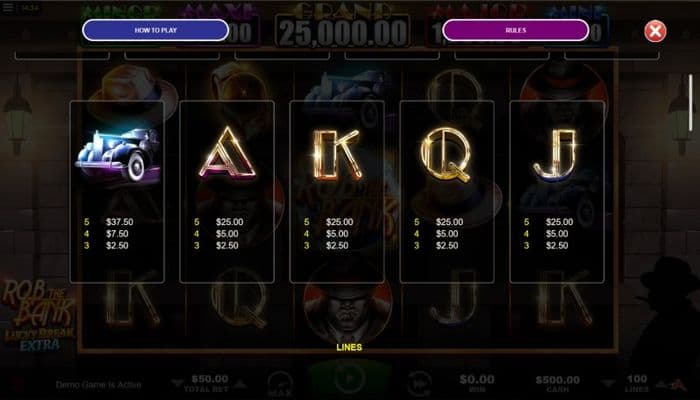Increase total bet with up arrow
This screenshot has height=400, width=700.
point(240,383)
